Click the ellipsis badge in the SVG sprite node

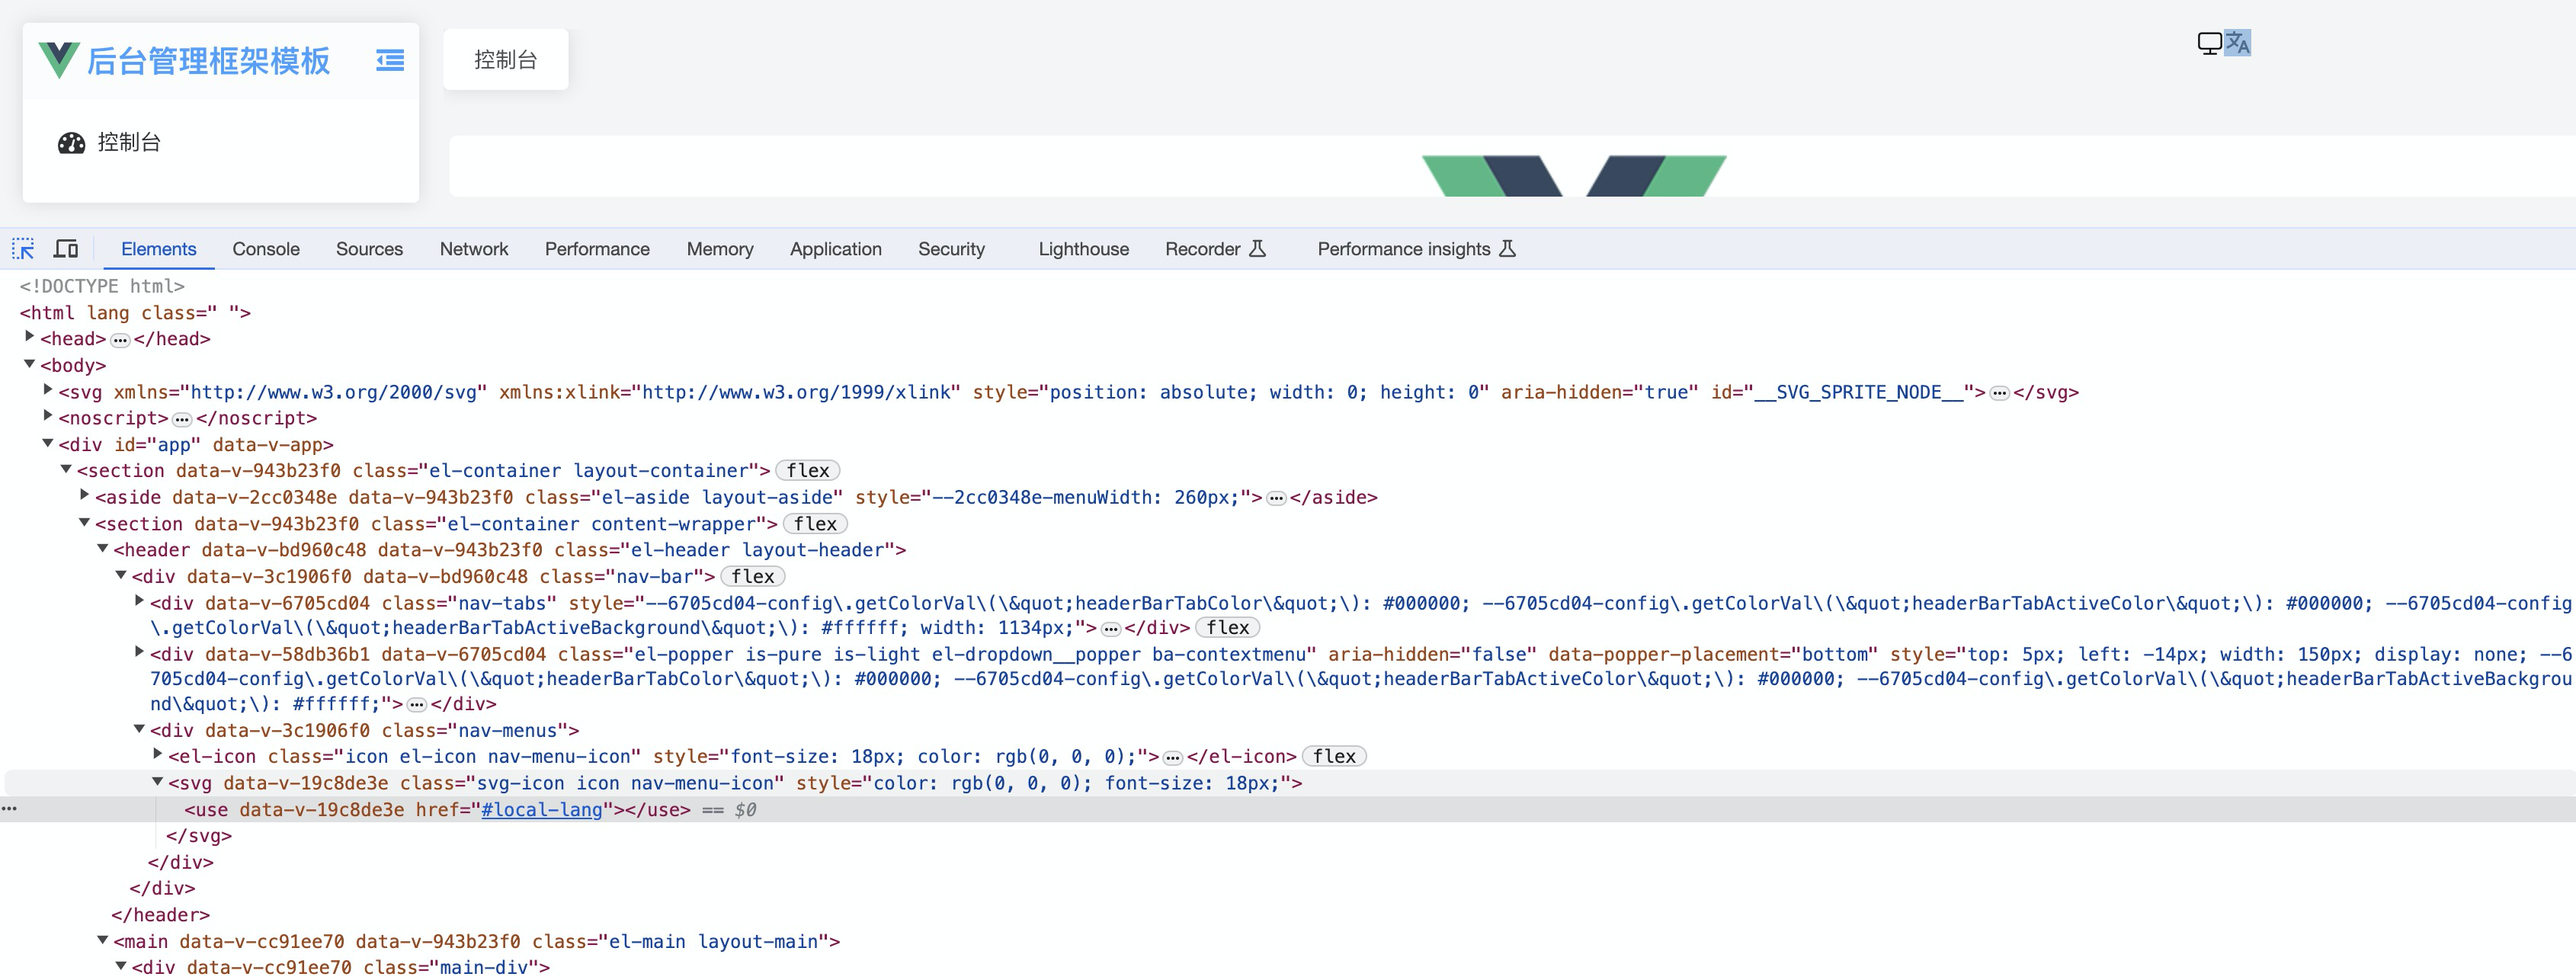click(1999, 393)
